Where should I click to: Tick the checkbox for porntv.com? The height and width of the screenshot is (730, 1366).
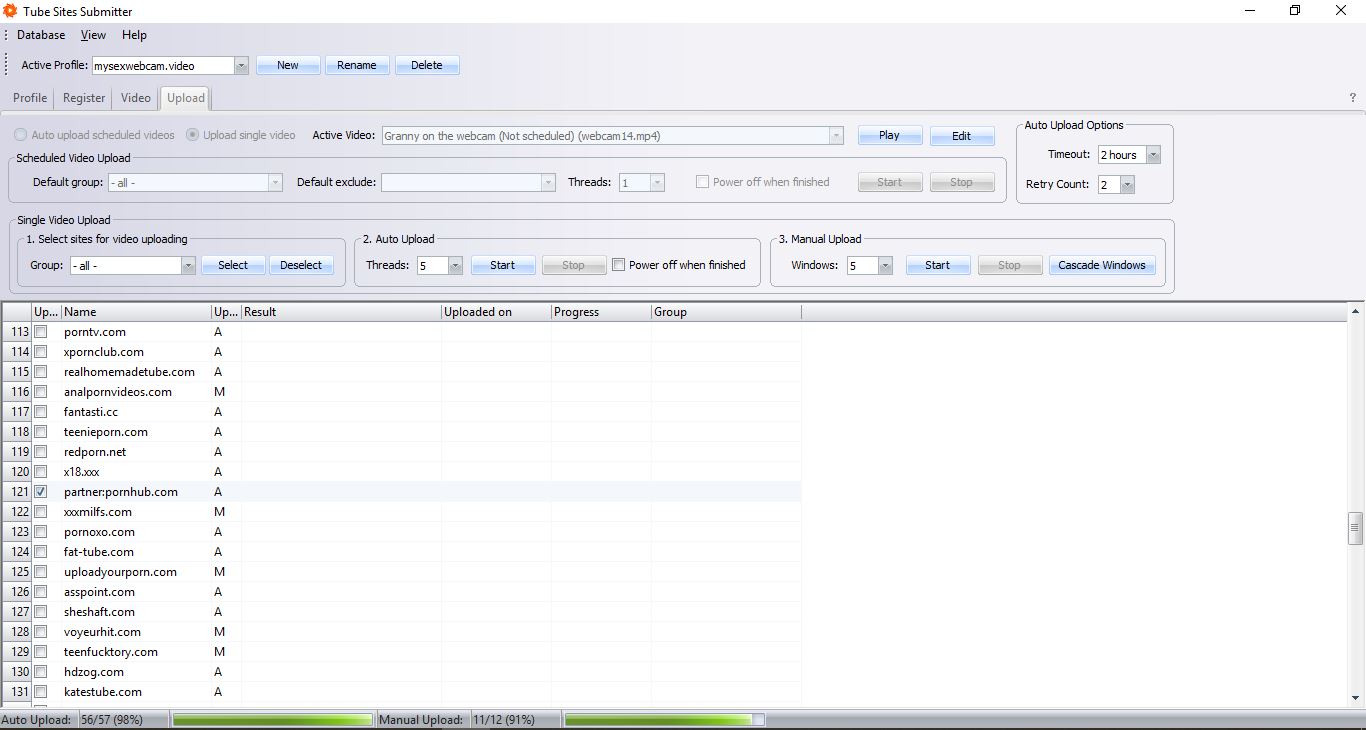coord(41,332)
